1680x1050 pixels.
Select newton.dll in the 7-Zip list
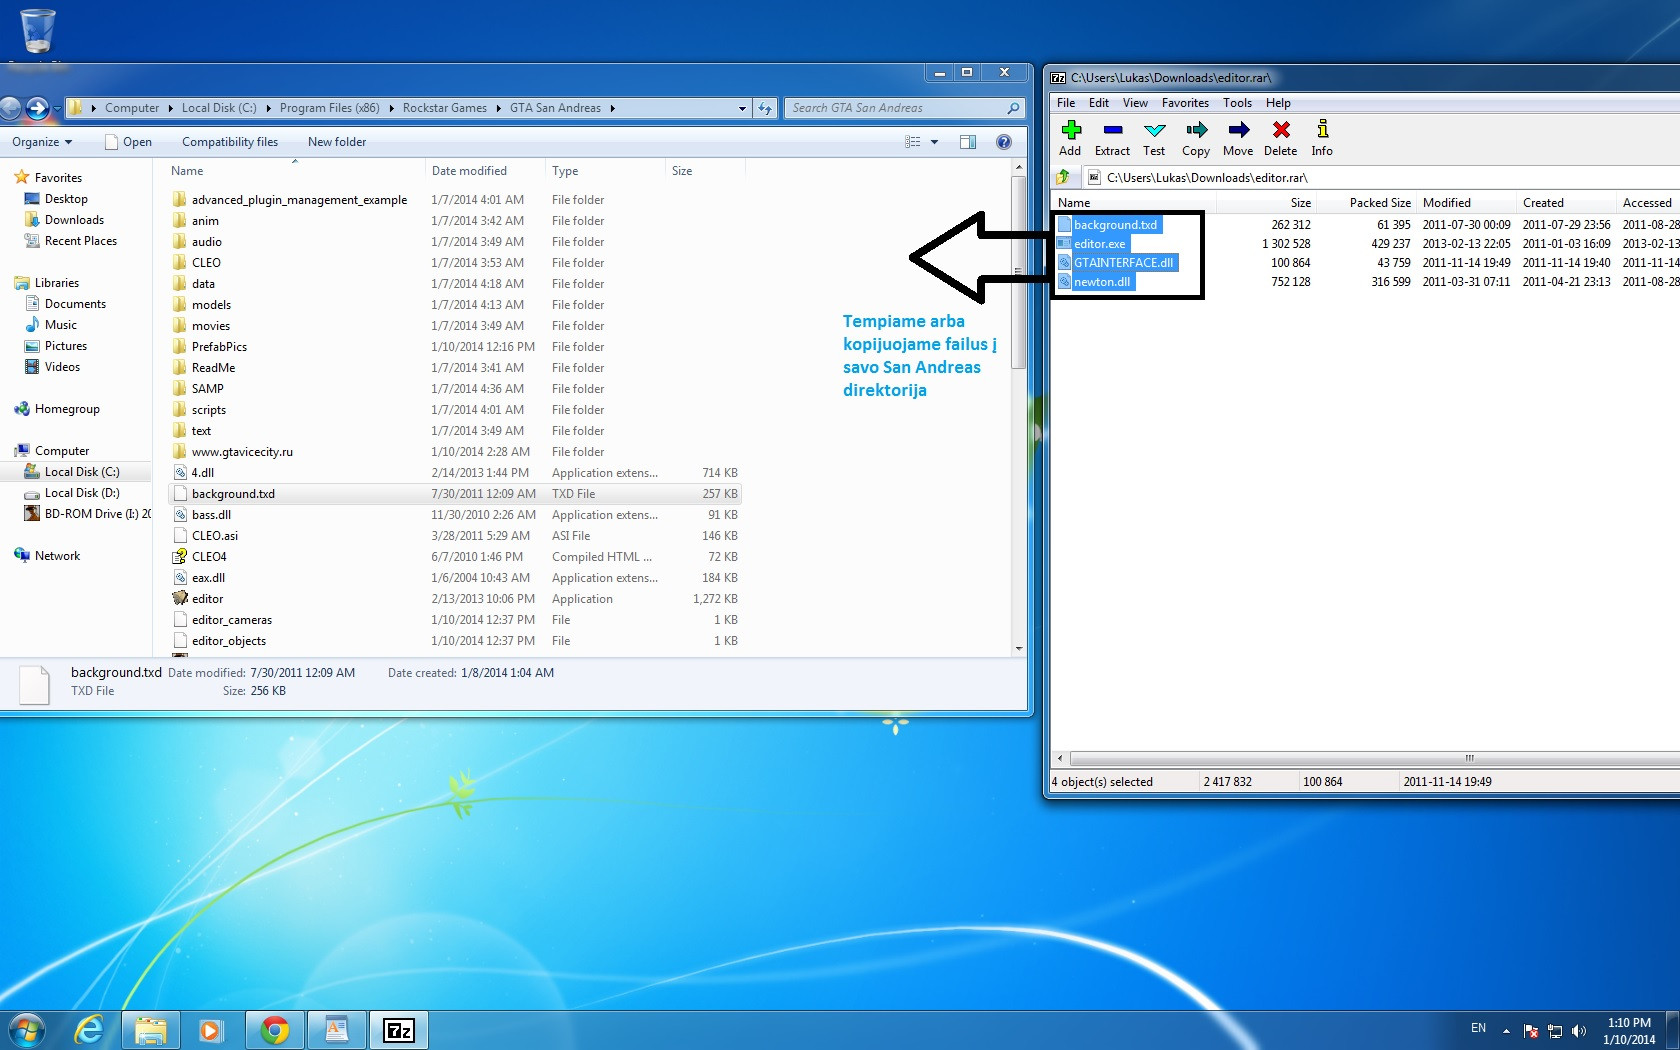[x=1095, y=282]
